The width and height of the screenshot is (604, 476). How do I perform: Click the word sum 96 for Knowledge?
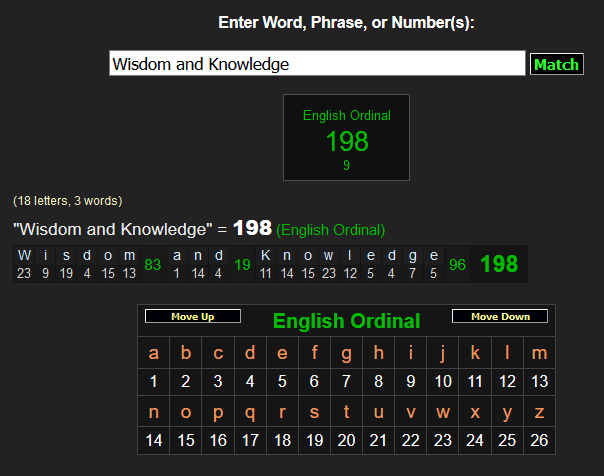pos(457,264)
